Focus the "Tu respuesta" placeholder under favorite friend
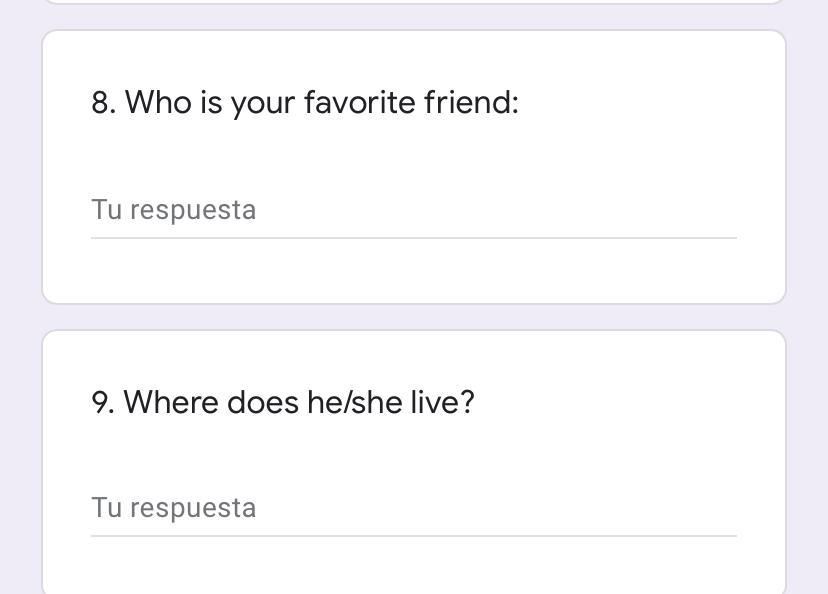The width and height of the screenshot is (828, 594). point(174,210)
